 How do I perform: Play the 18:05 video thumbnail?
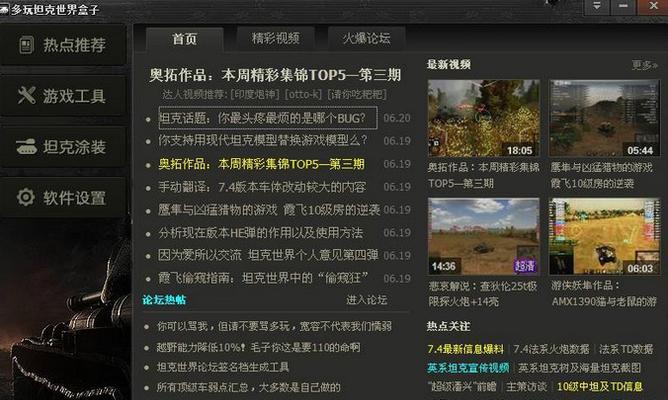(x=484, y=118)
